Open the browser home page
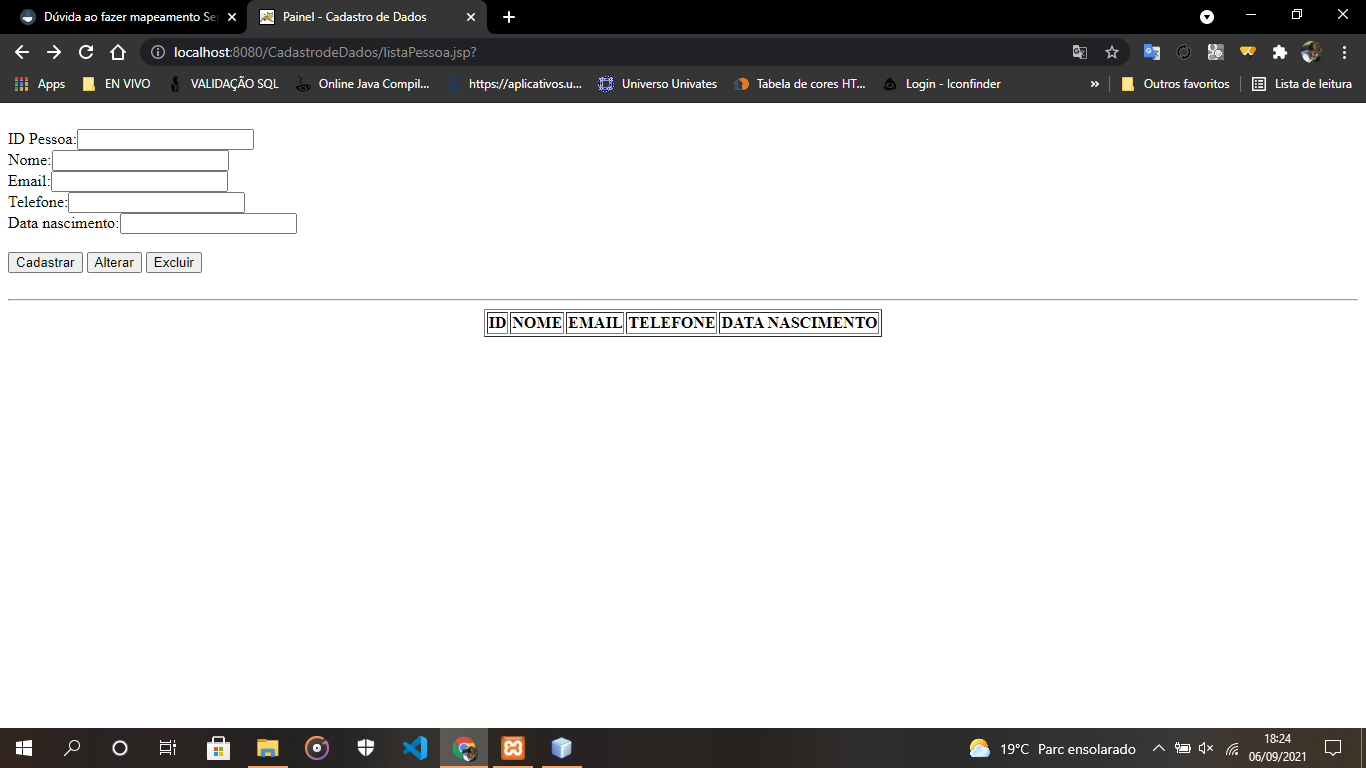Screen dimensions: 1366x768 118,52
